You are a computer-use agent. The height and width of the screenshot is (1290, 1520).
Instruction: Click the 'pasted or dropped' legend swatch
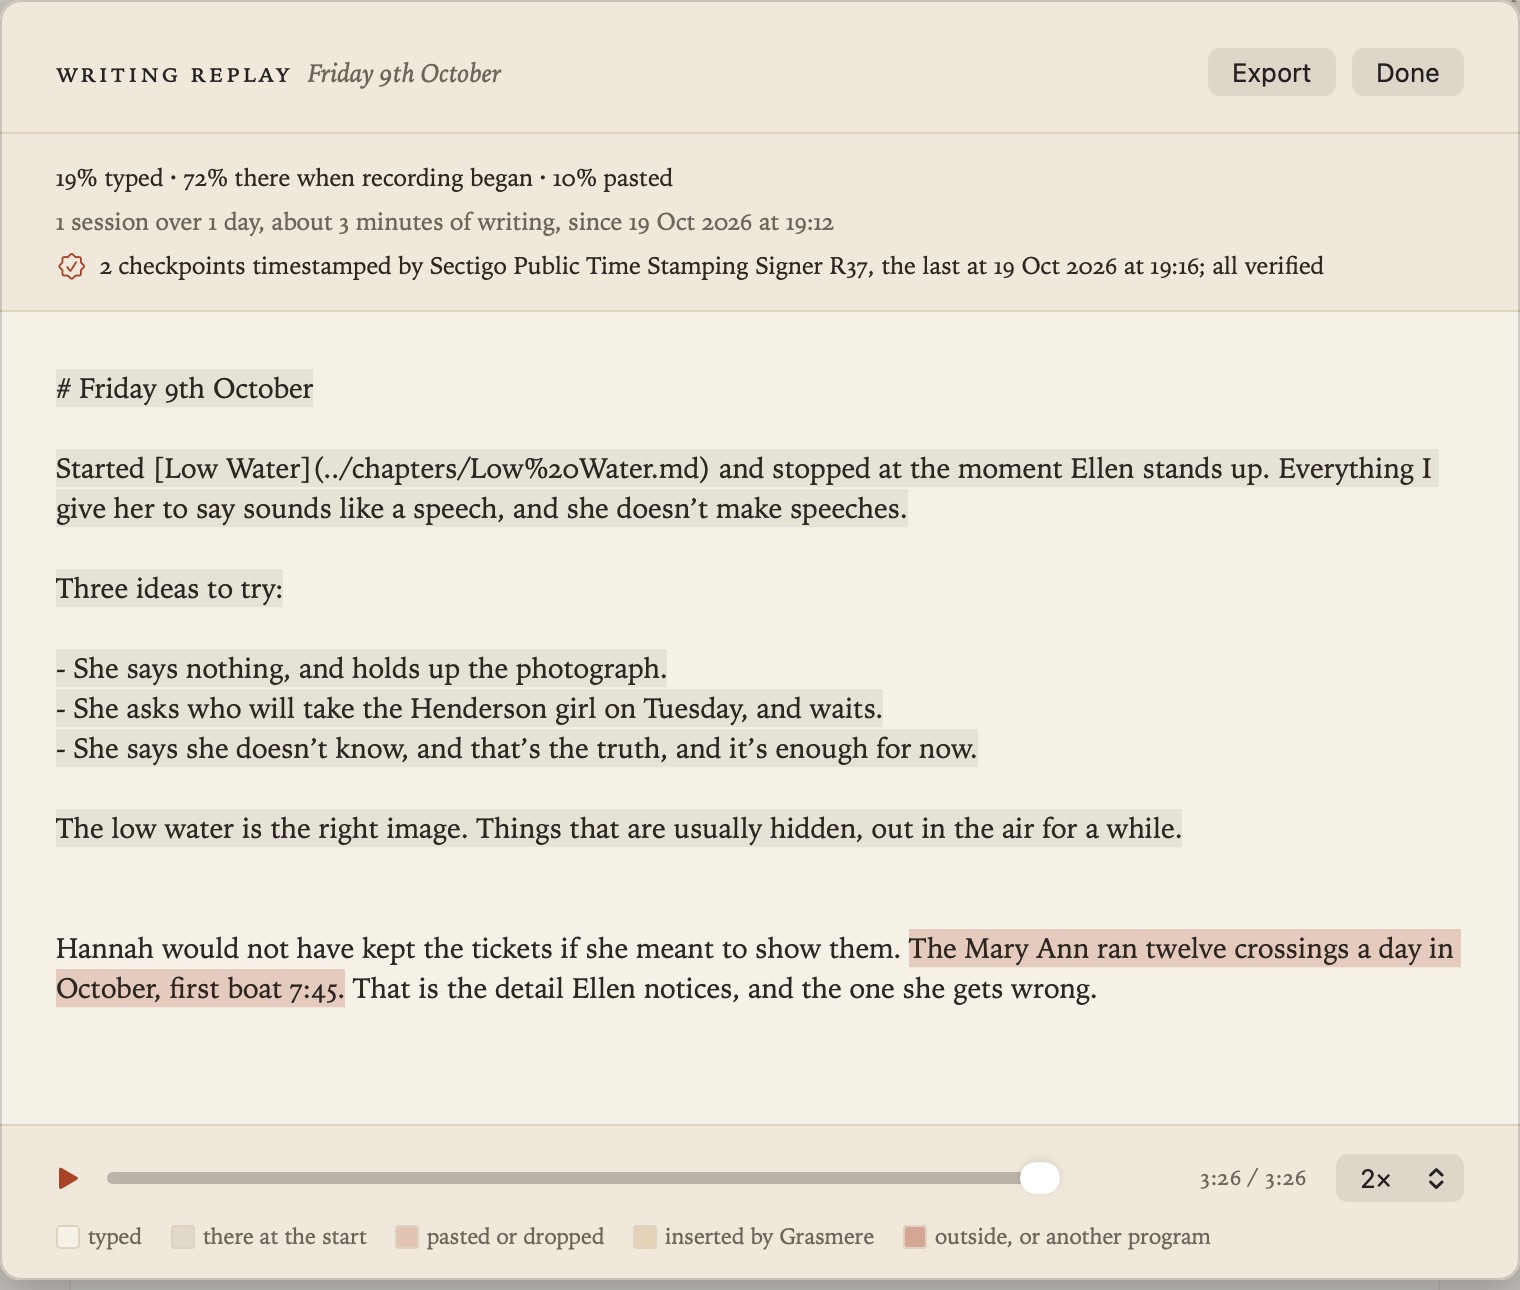(x=406, y=1237)
